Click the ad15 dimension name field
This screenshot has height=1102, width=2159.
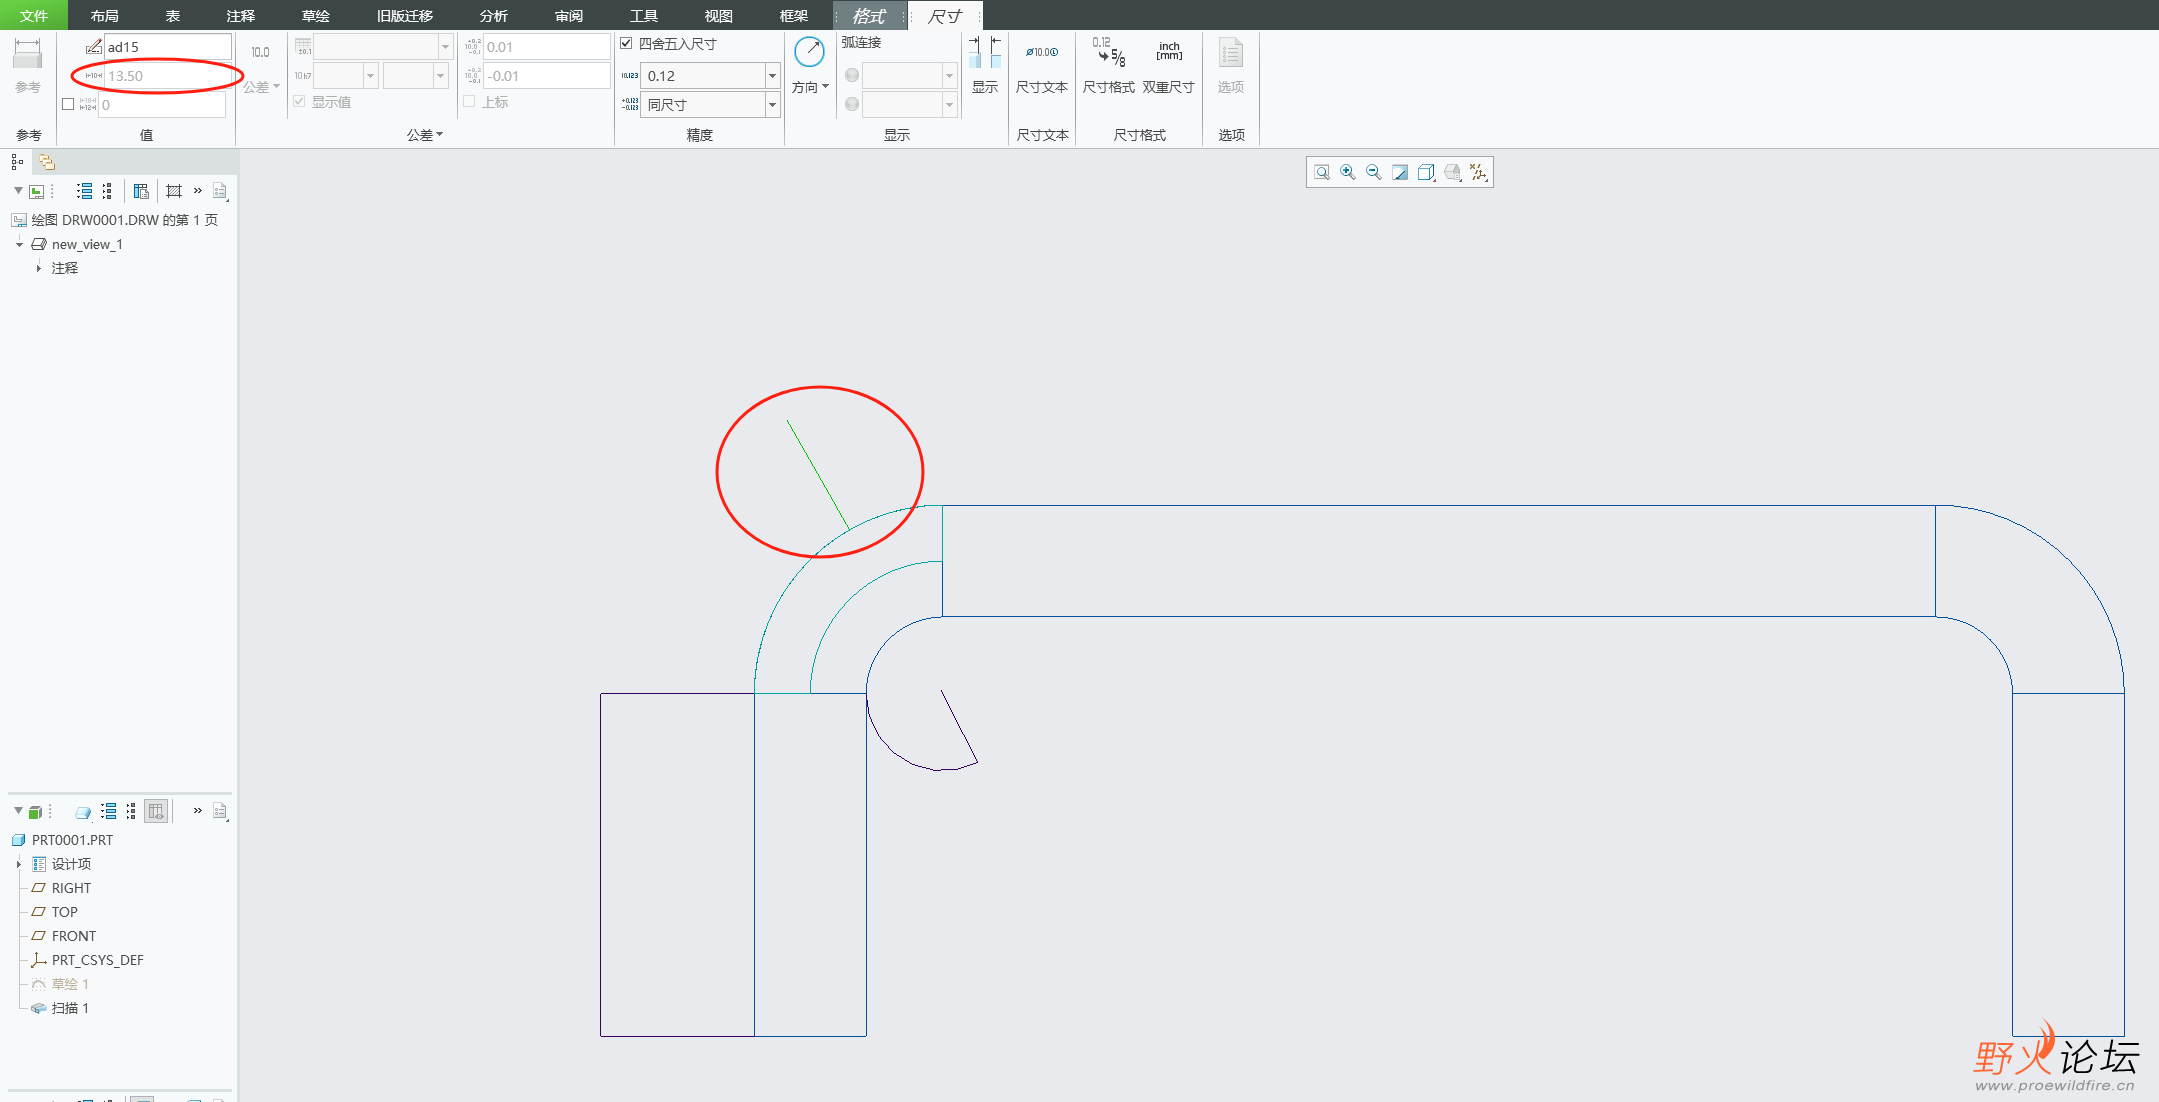coord(168,47)
